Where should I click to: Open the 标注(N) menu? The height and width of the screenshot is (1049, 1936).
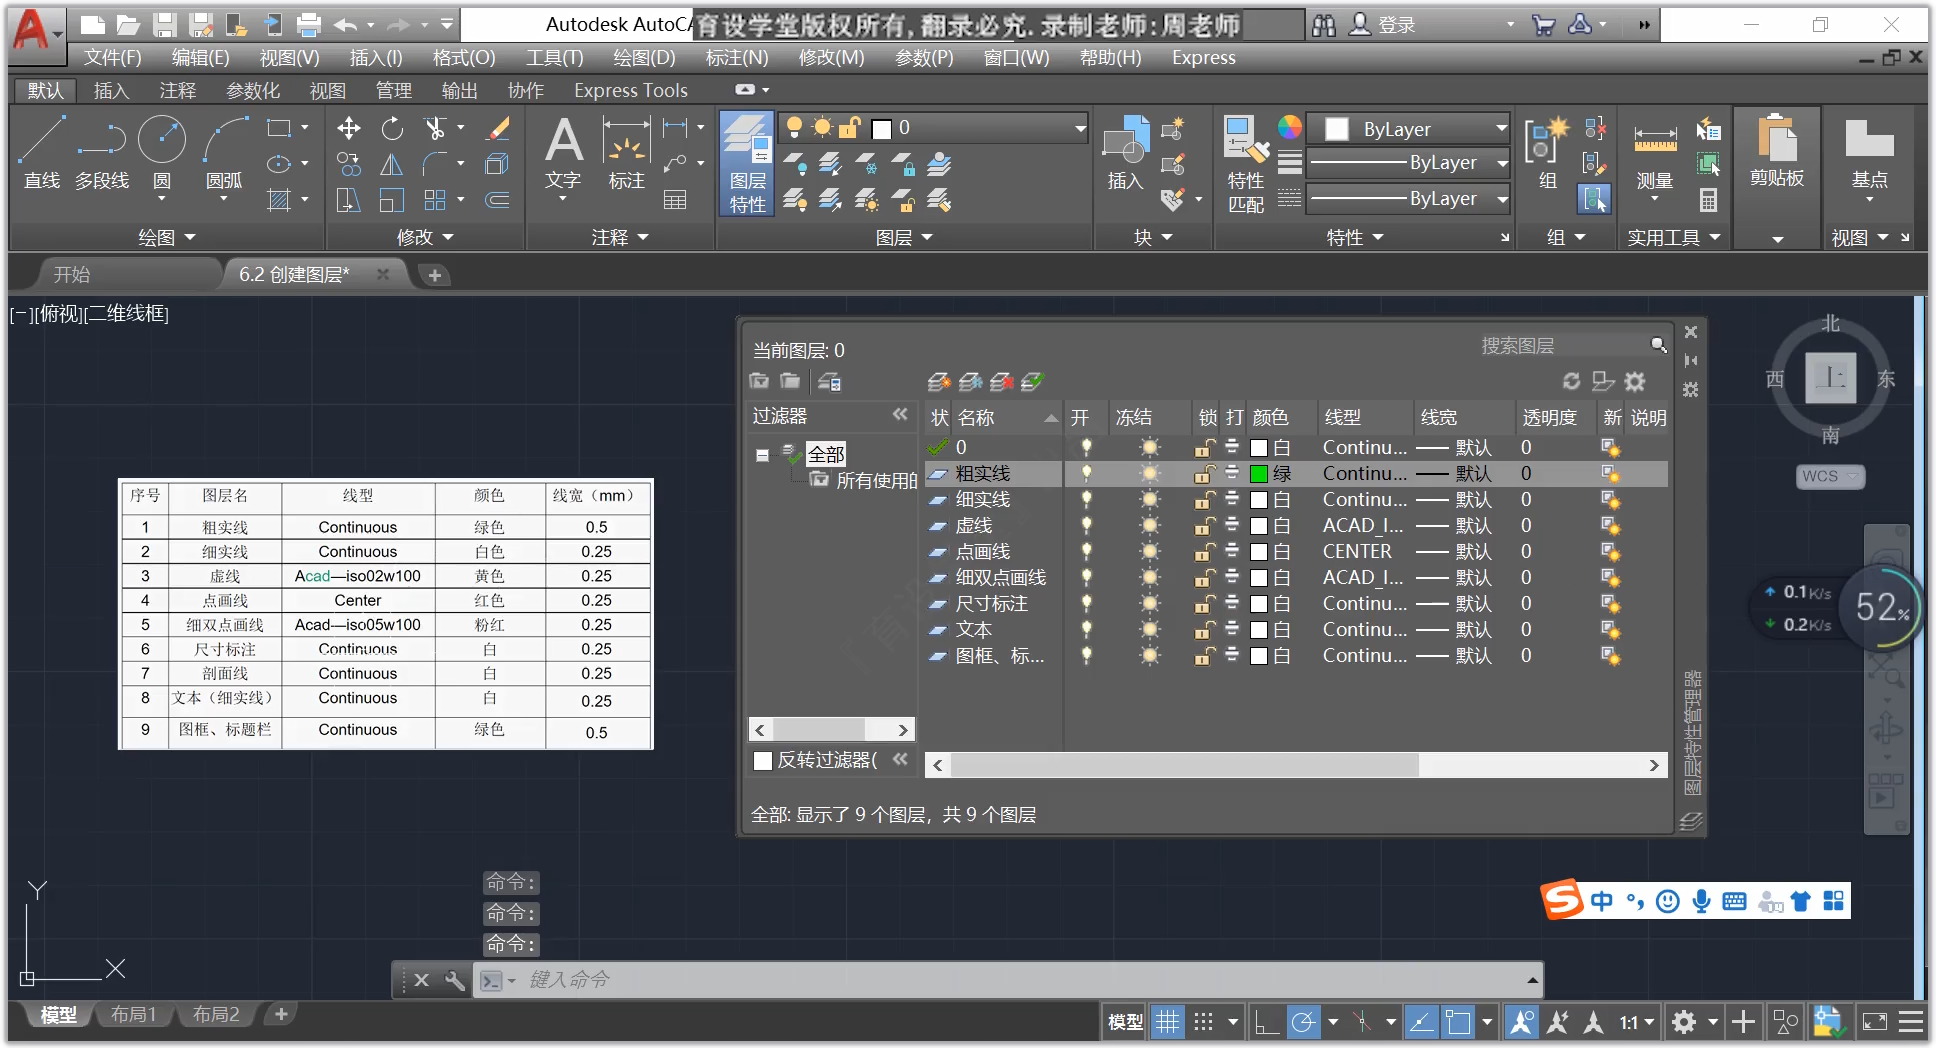pyautogui.click(x=737, y=57)
